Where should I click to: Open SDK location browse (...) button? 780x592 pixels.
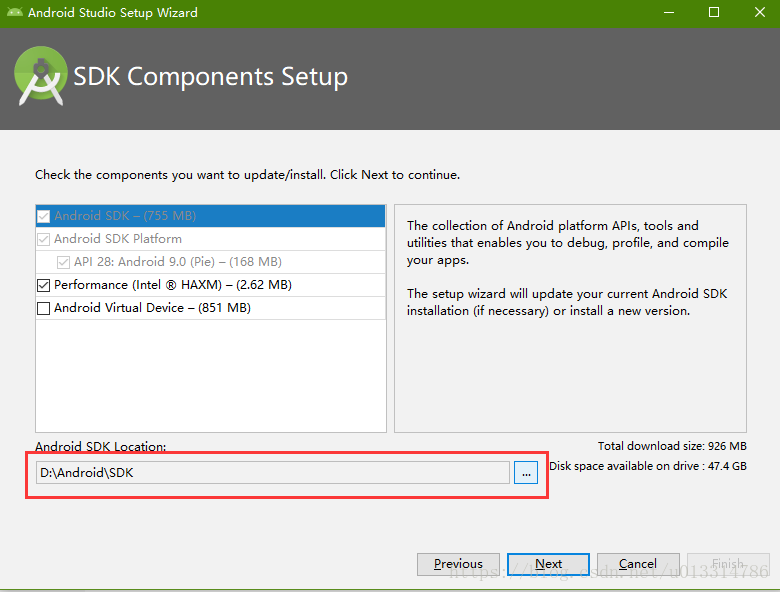click(526, 473)
